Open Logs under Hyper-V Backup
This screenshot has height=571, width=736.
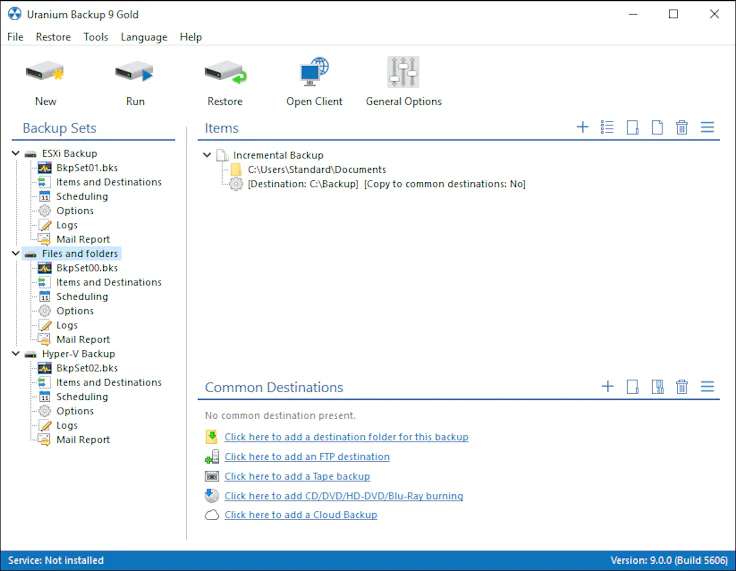[67, 425]
